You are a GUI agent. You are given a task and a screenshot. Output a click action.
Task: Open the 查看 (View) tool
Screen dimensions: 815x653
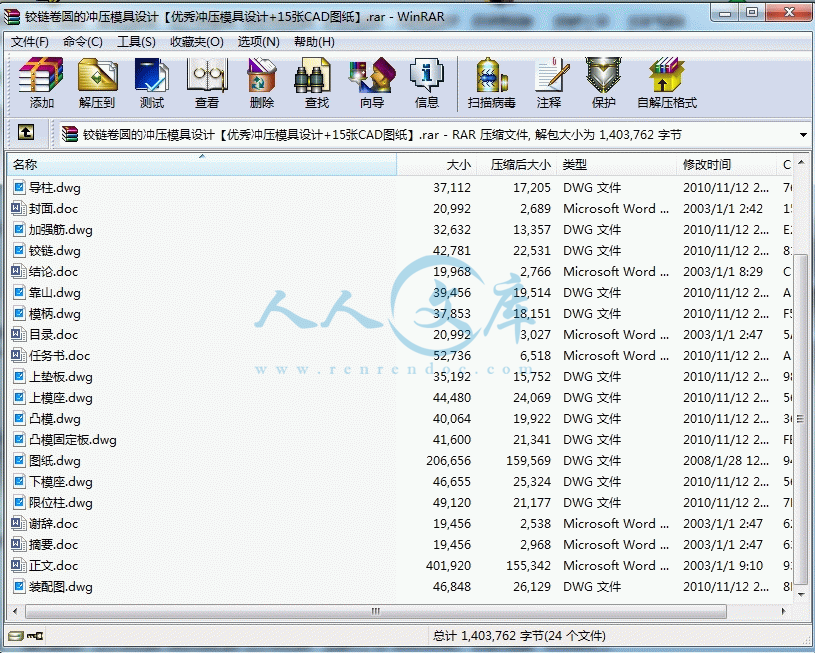click(x=207, y=83)
